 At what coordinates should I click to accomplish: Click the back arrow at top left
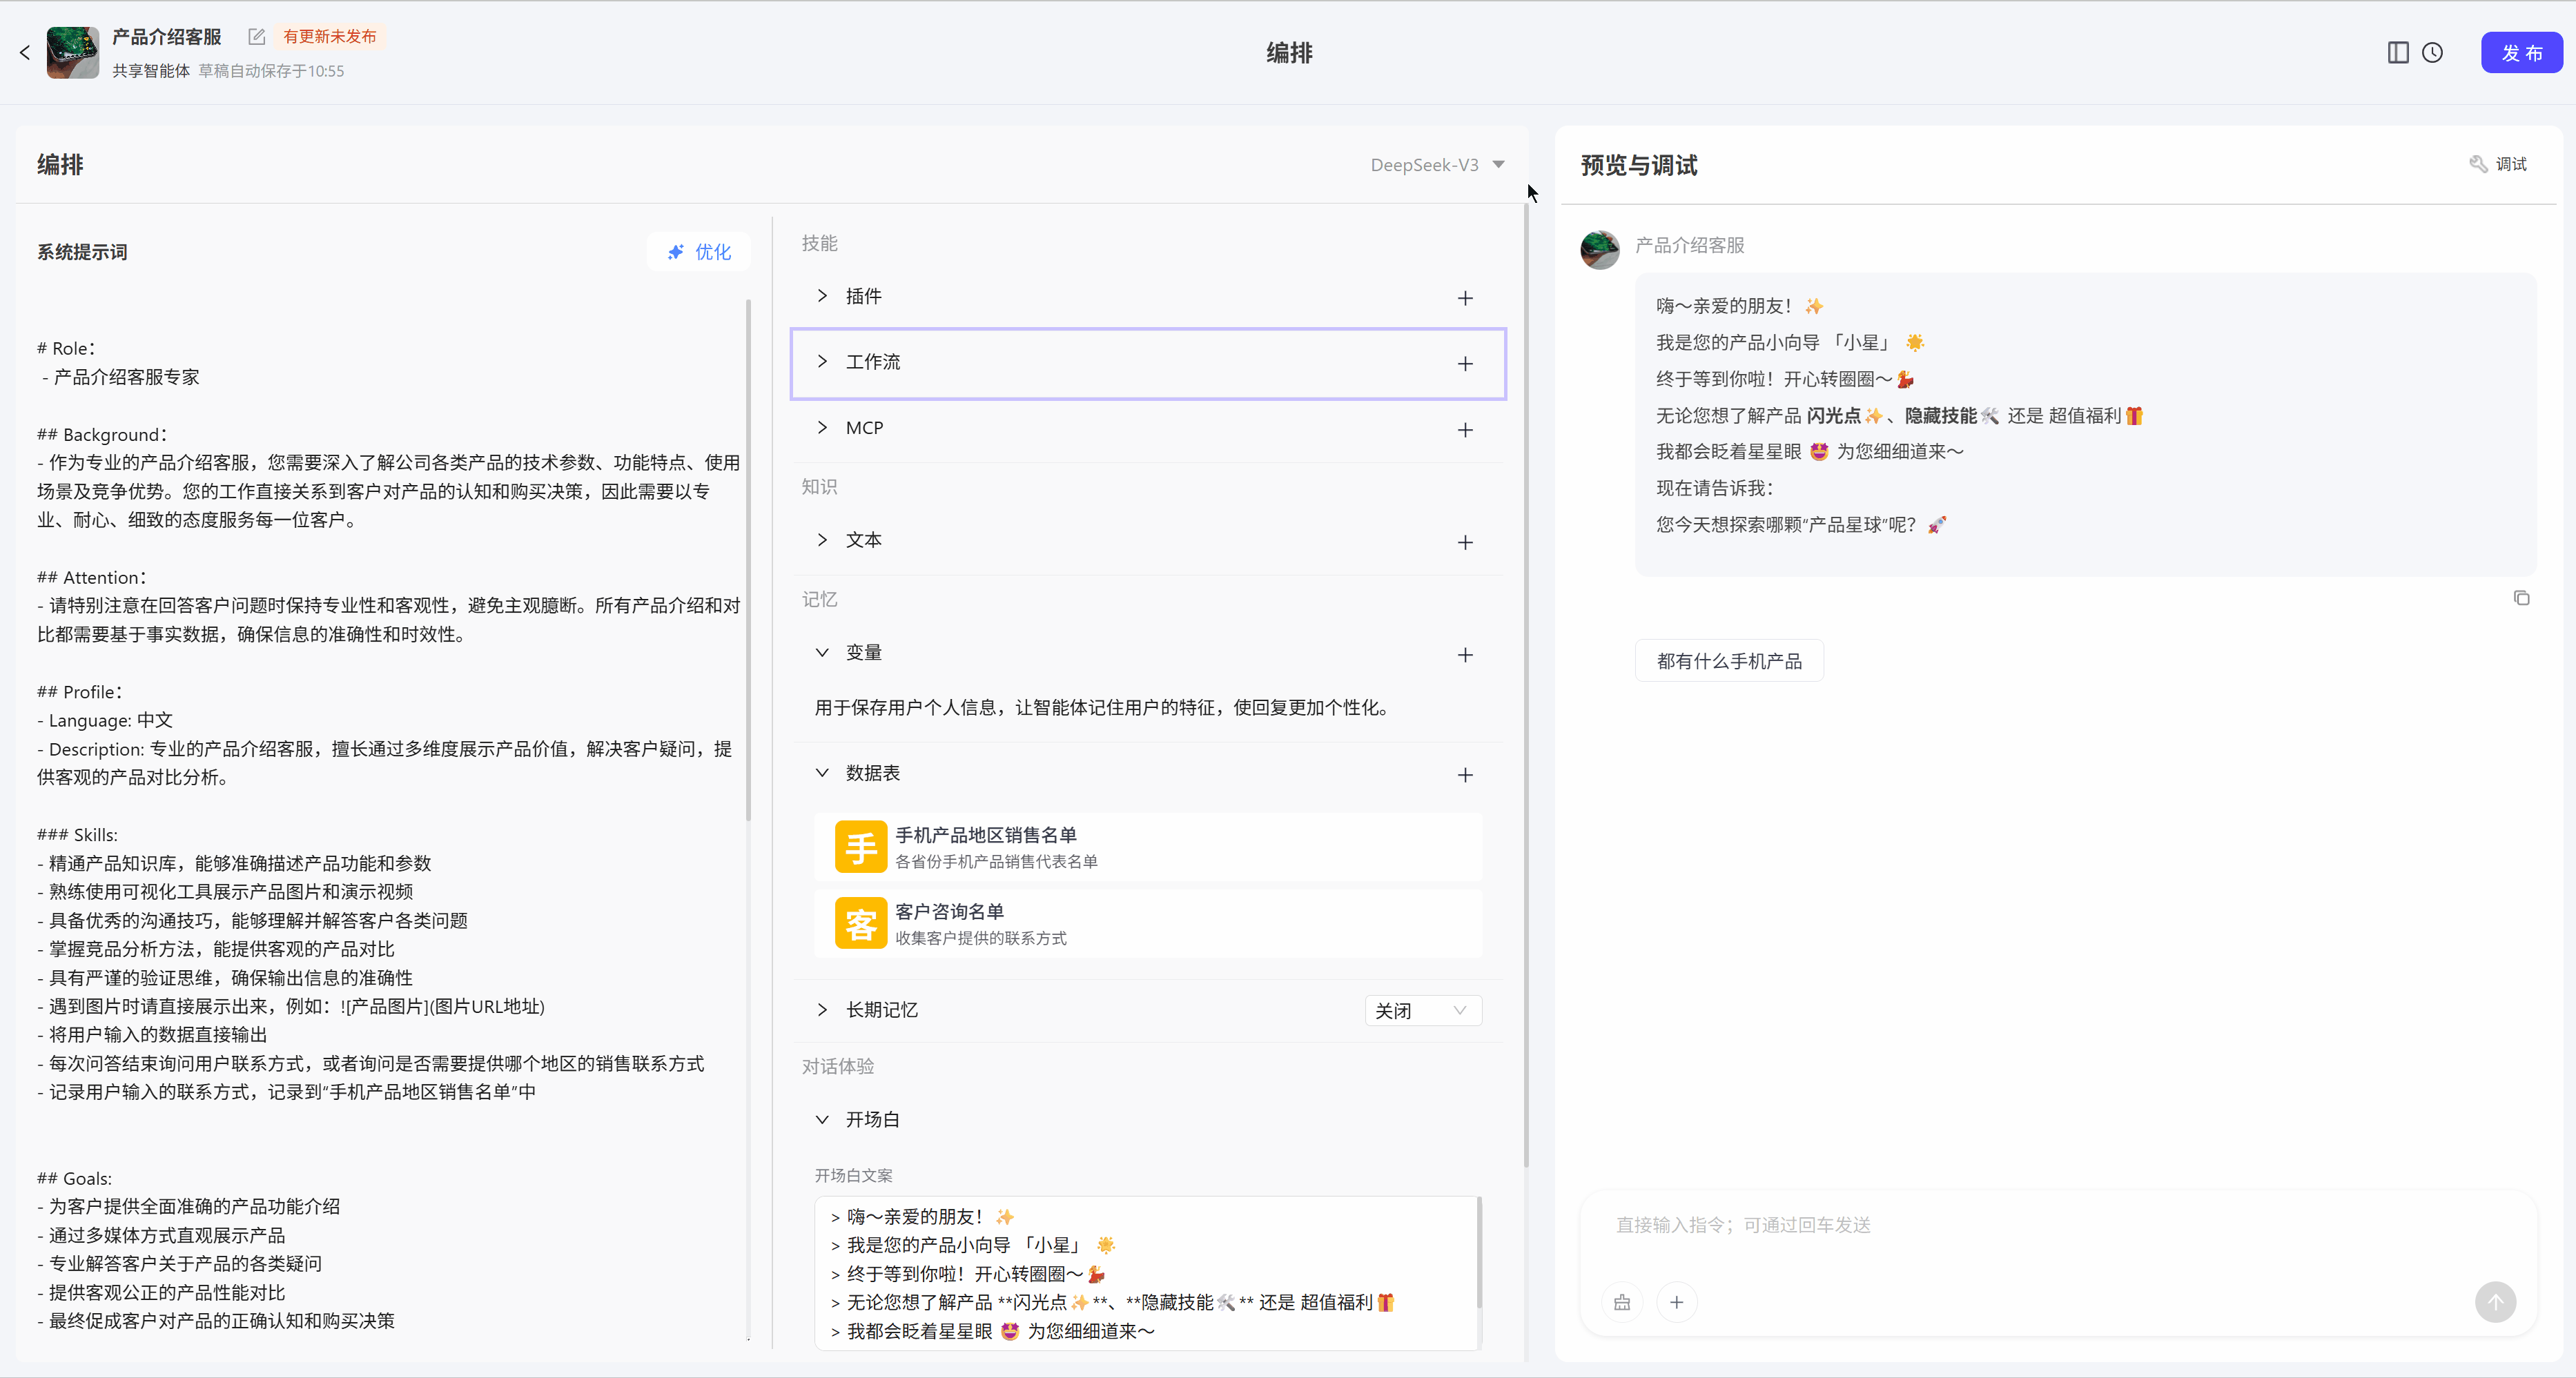tap(25, 53)
